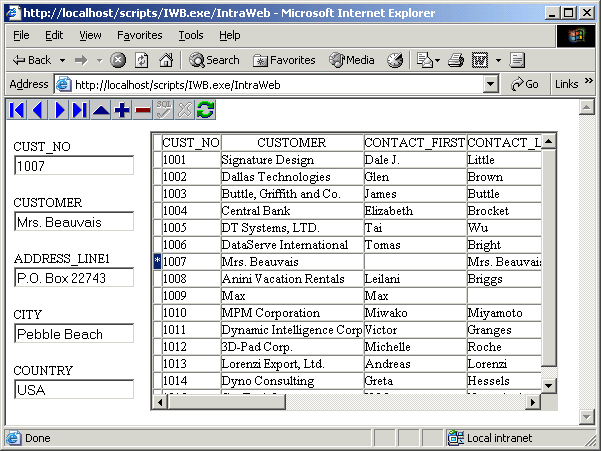Click the URL text in the Address bar

[177, 85]
